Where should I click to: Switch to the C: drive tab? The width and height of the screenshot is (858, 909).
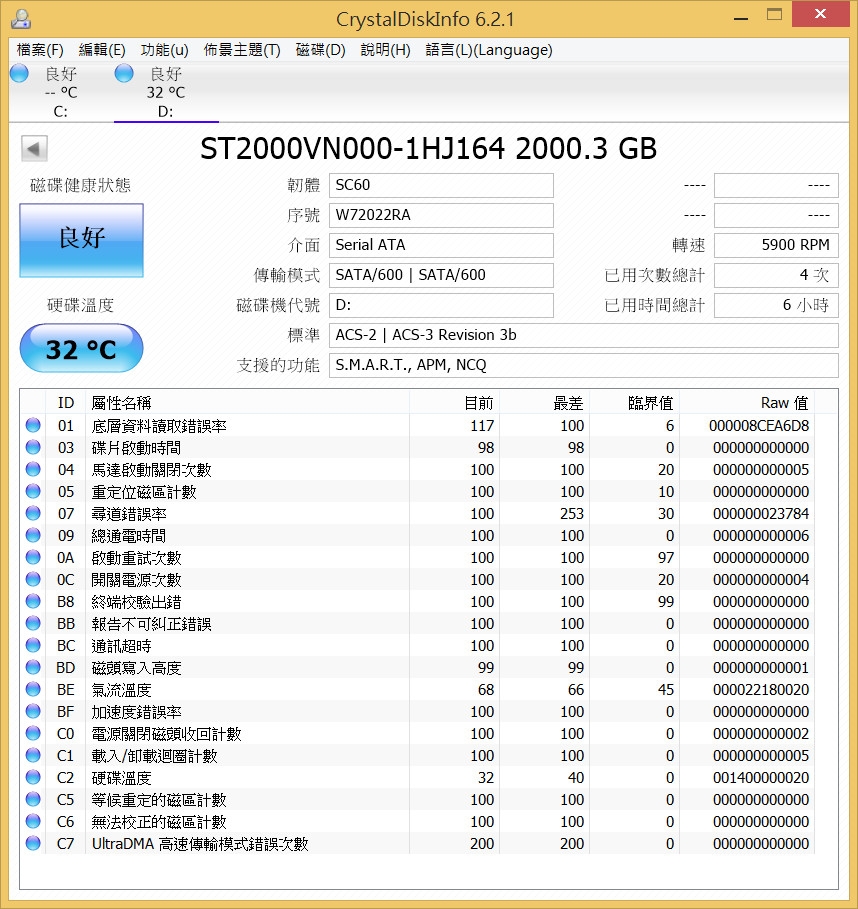pos(61,92)
